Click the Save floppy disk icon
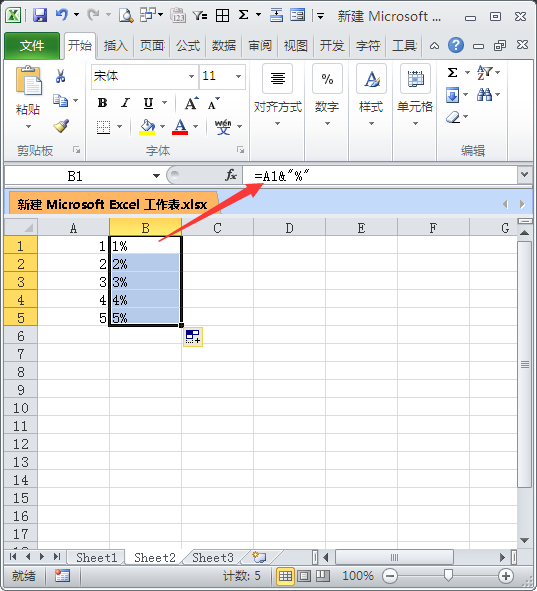Screen dimensions: 537x591 (40, 15)
